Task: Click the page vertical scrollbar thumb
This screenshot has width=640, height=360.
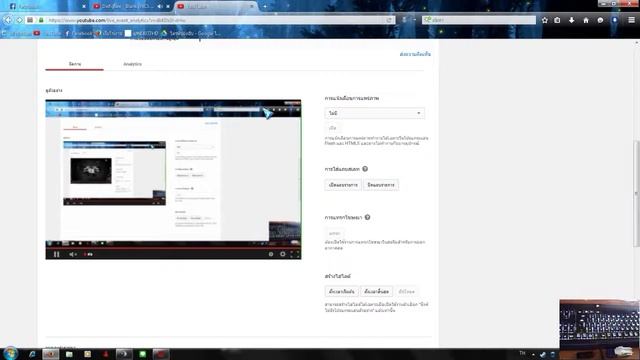Action: [x=637, y=194]
